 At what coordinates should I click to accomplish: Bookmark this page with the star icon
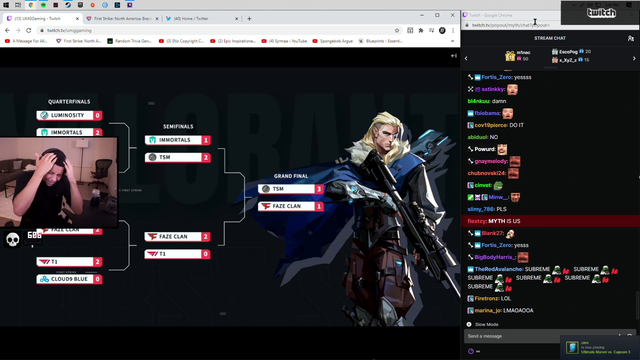click(397, 31)
